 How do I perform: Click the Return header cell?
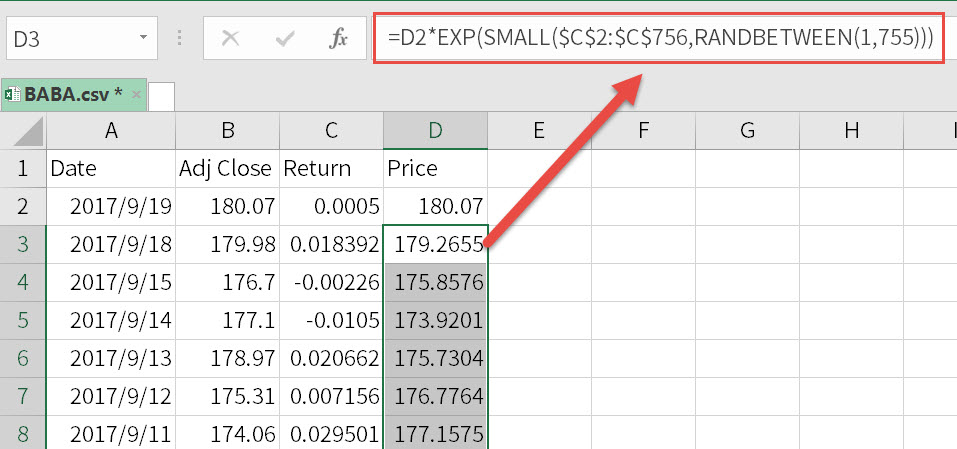pos(331,168)
